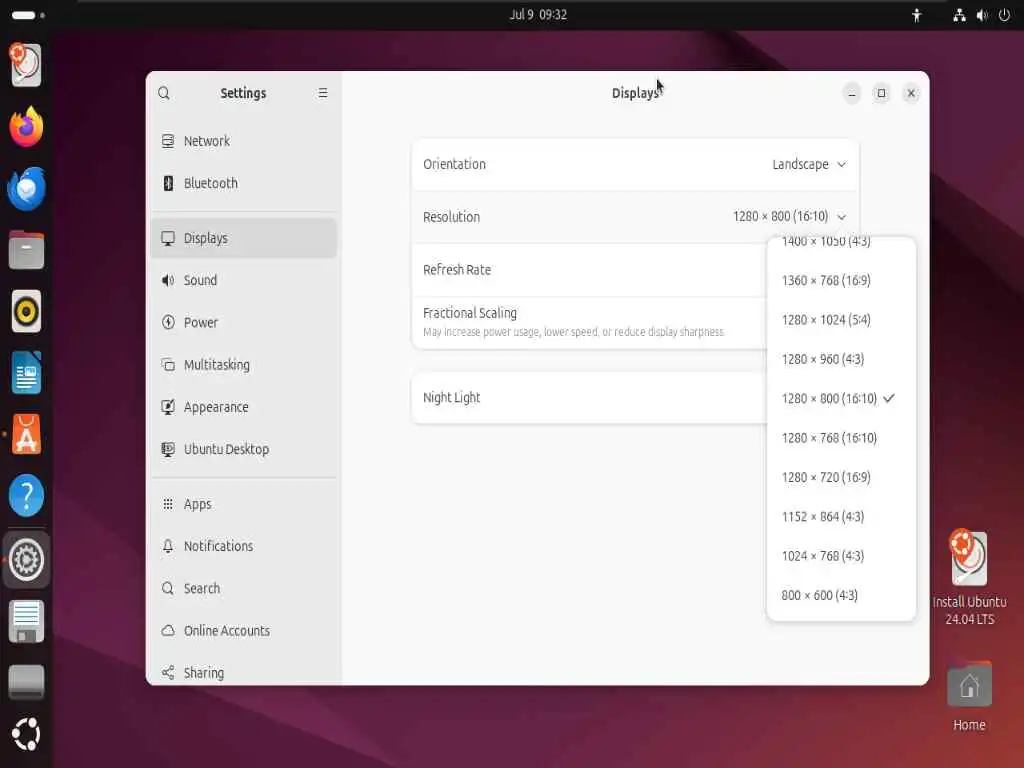Choose 1024 × 768 (4:3) resolution
Image resolution: width=1024 pixels, height=768 pixels.
[x=841, y=556]
